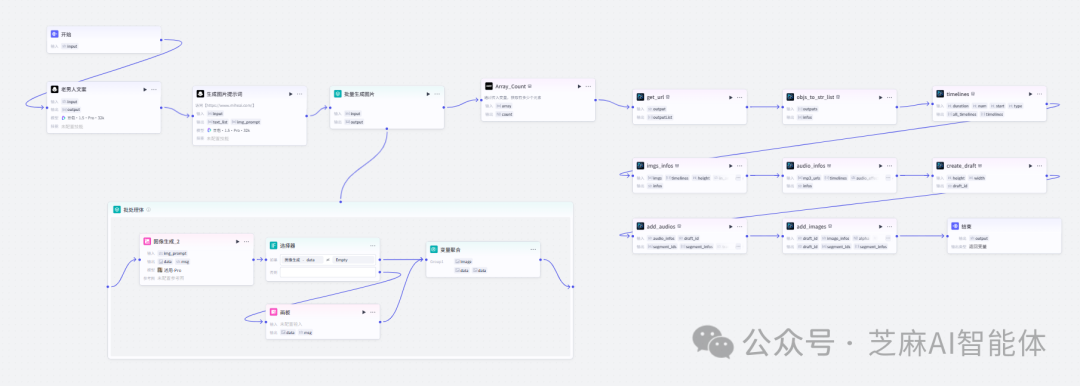The image size is (1080, 386).
Task: Open the ellipsis menu on 生成图片提示词 node
Action: (x=300, y=93)
